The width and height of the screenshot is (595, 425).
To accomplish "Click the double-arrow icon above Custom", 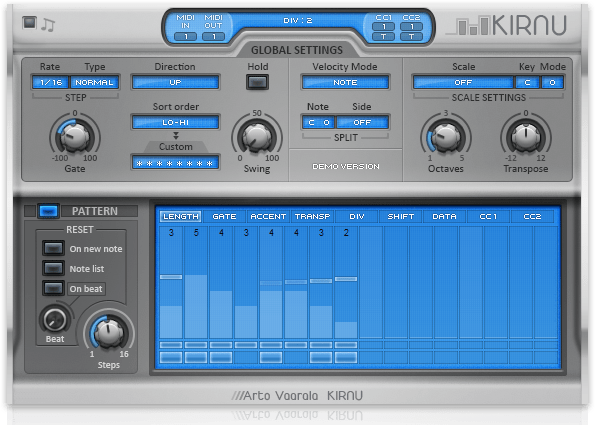I will click(176, 135).
